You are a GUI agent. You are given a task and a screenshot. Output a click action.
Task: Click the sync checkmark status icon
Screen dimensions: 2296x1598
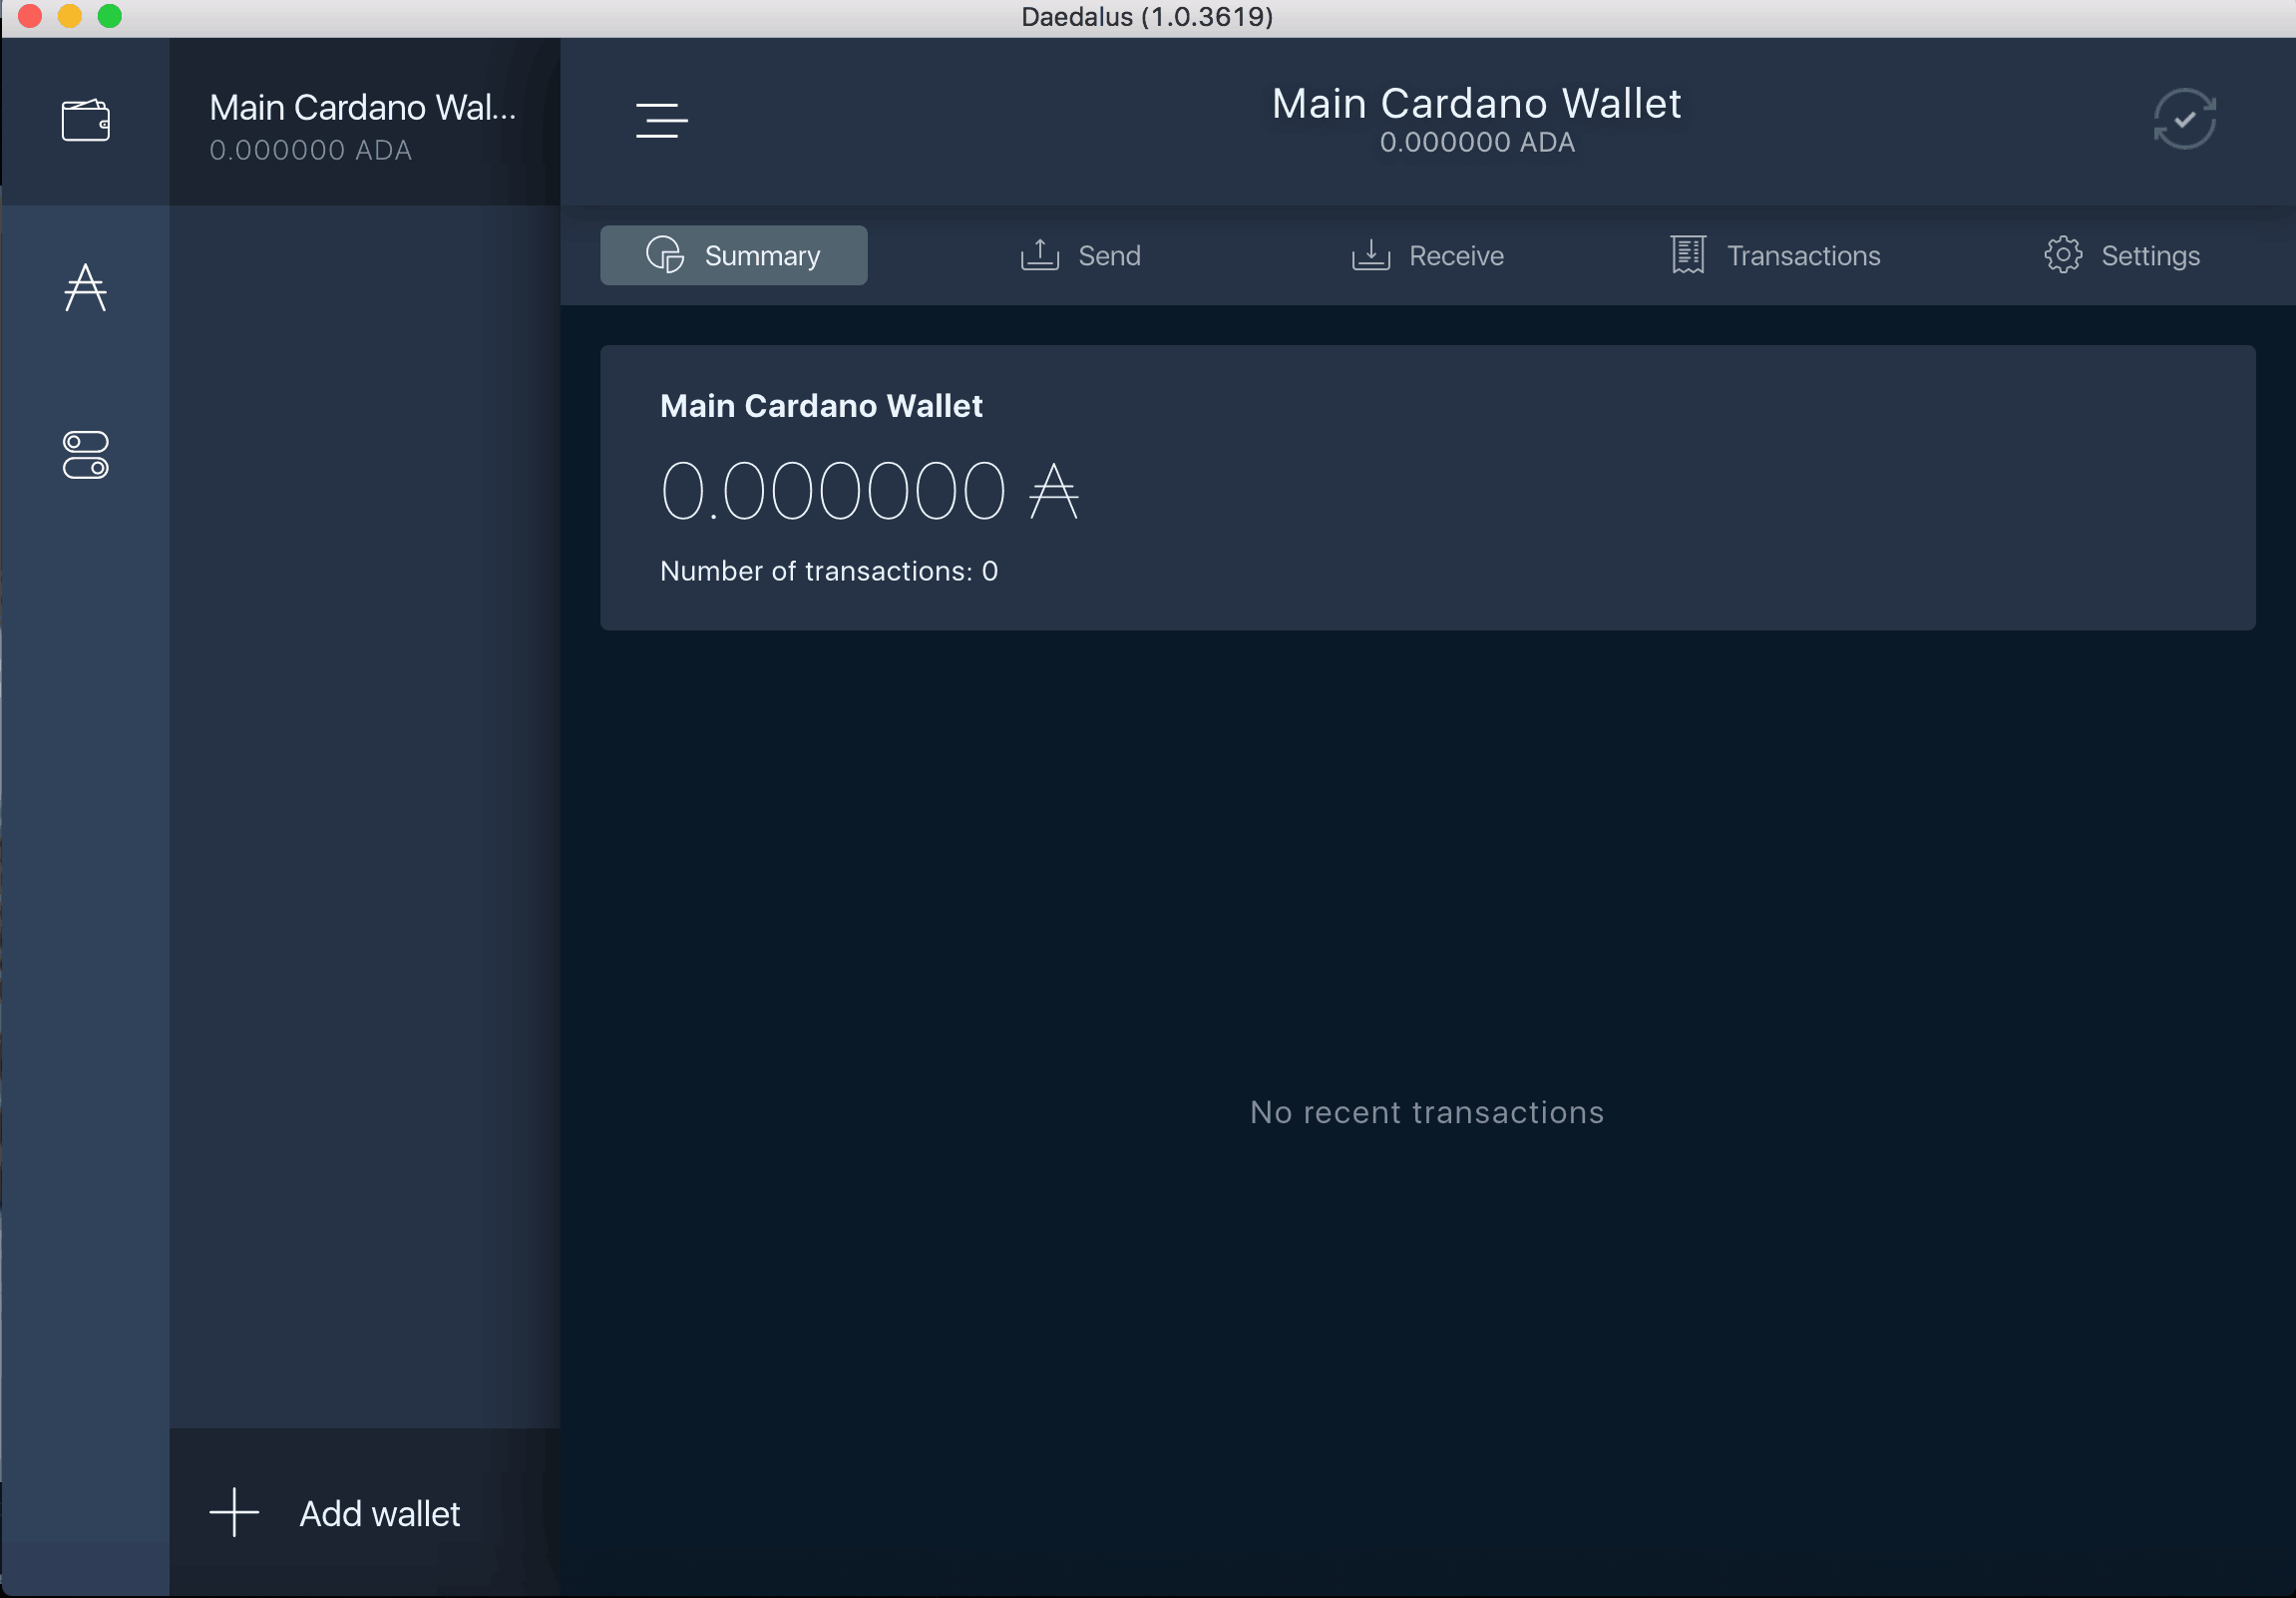[x=2186, y=119]
